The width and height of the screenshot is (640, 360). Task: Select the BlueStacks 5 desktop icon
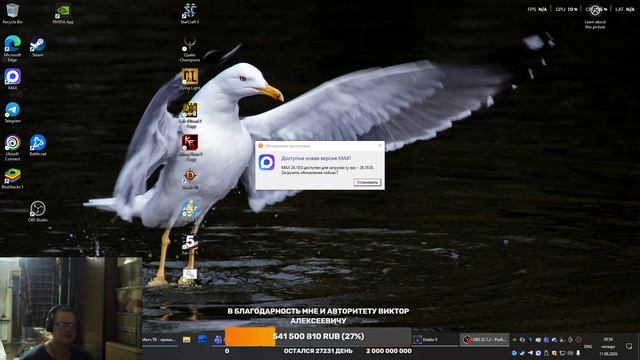tap(13, 179)
